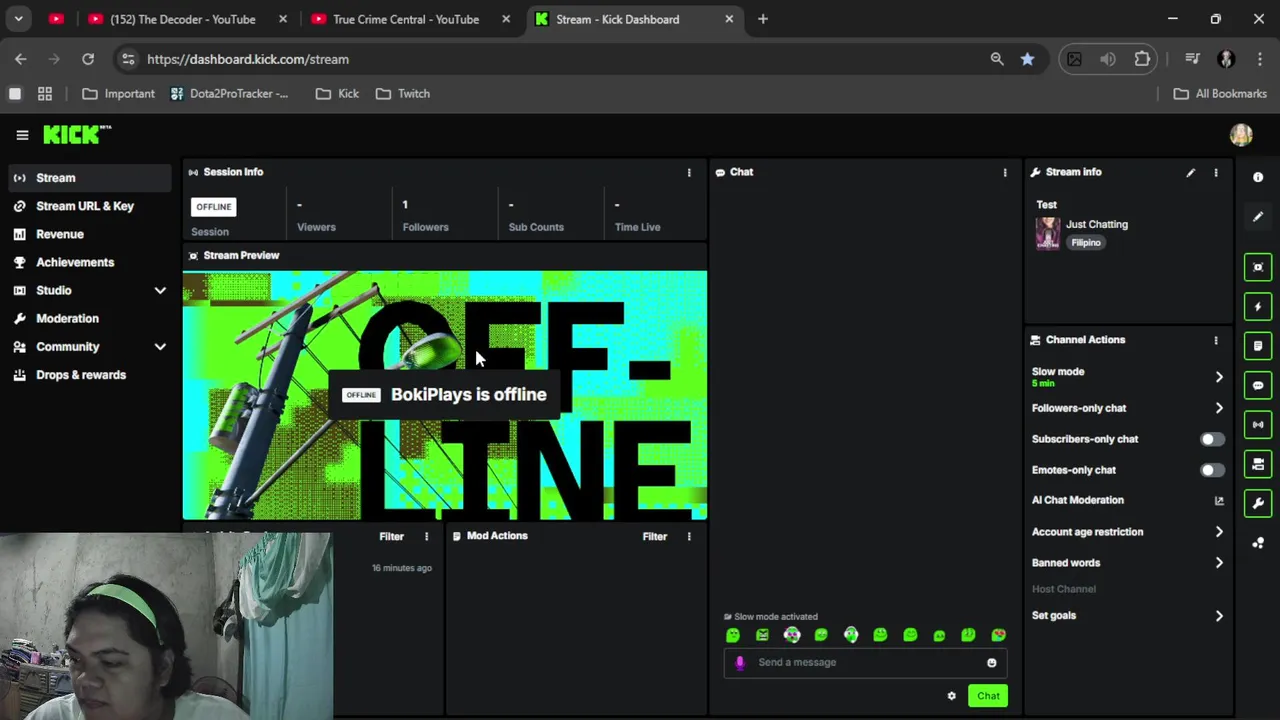Open AI Chat Moderation external link

pos(1219,501)
